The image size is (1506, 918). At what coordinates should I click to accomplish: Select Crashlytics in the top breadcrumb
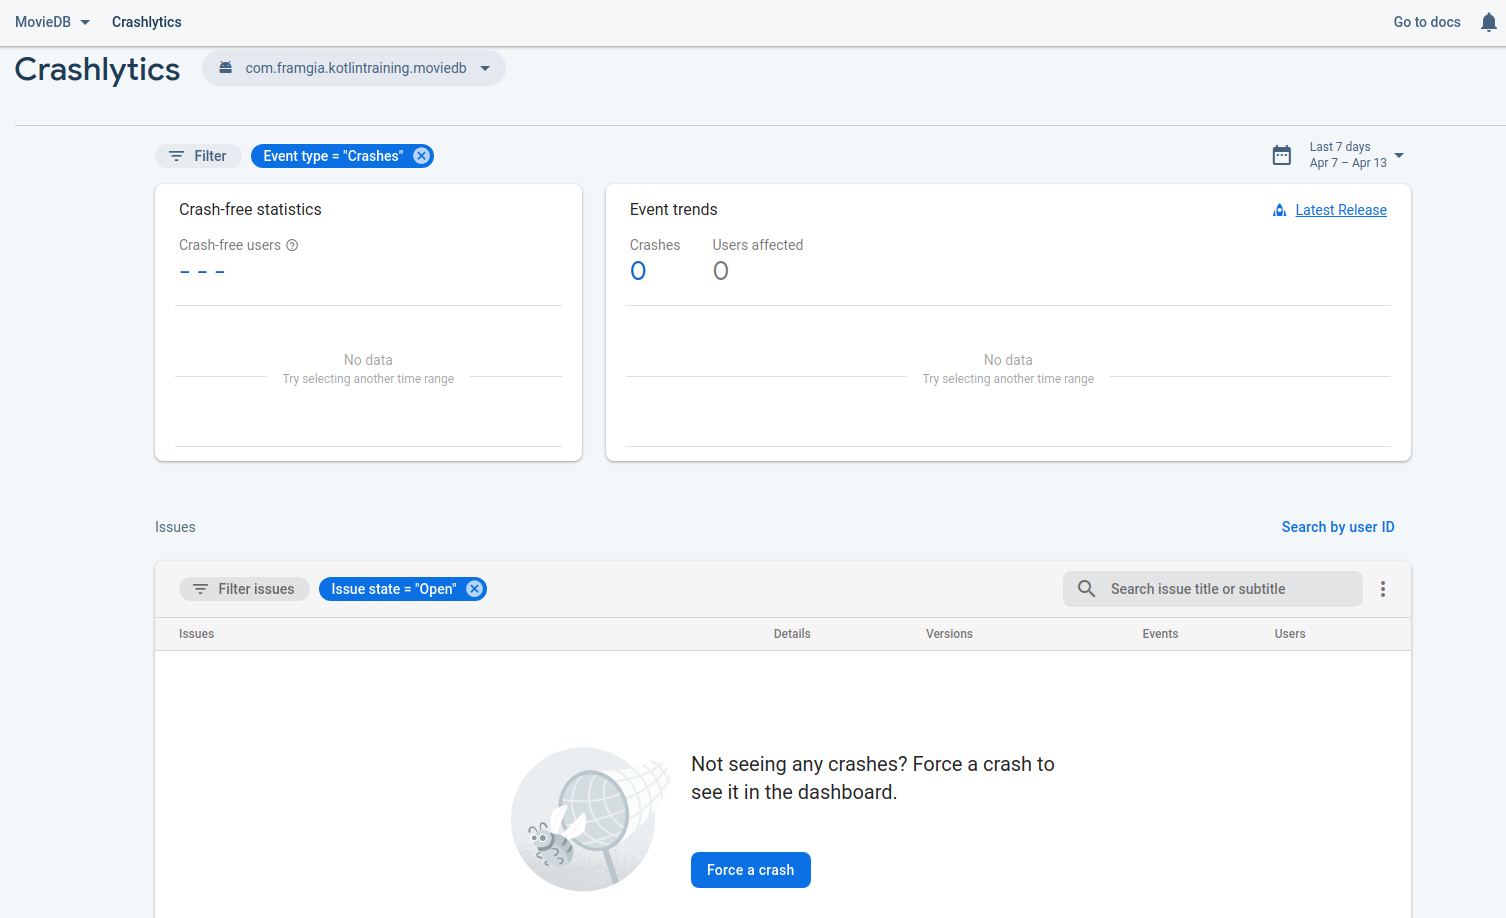tap(147, 22)
